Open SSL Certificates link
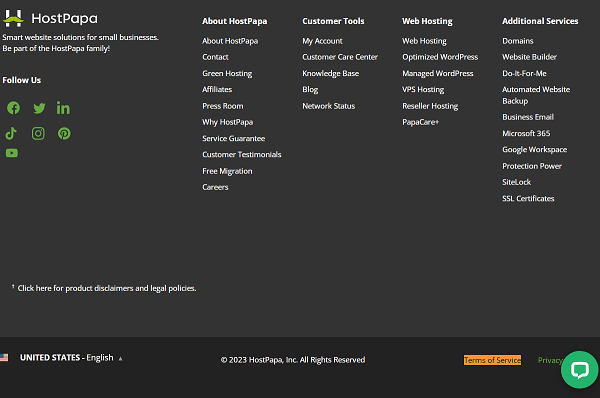 tap(528, 199)
